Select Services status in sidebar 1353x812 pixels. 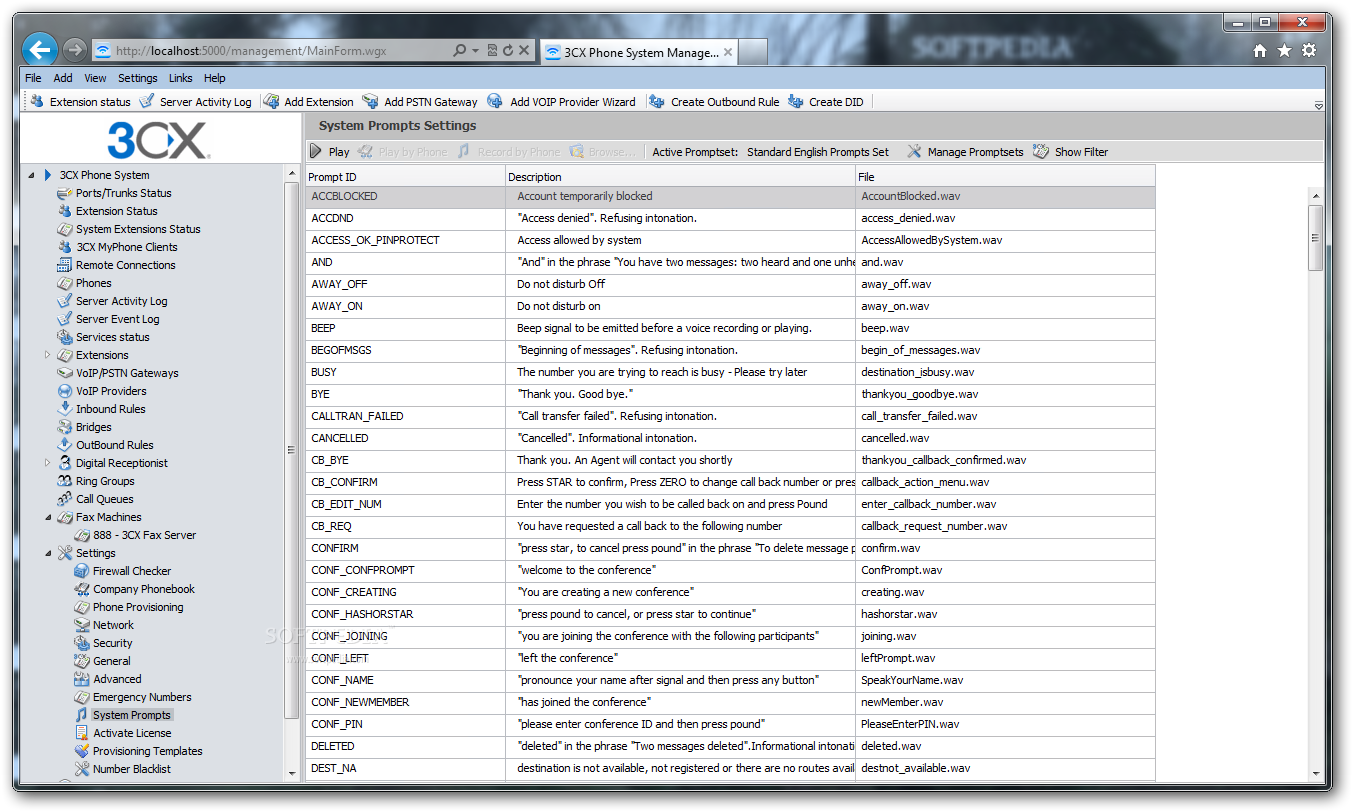(112, 337)
